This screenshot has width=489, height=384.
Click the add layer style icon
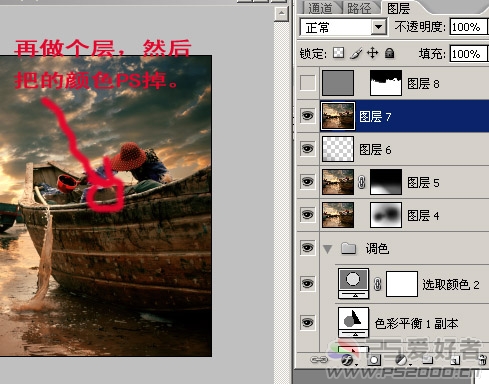[x=347, y=360]
